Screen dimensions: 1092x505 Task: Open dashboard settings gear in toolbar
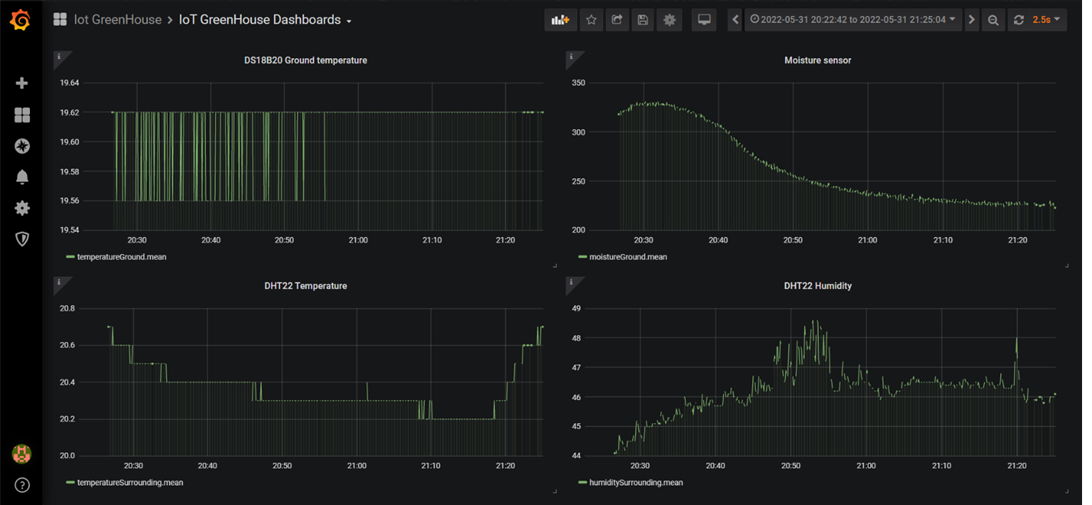(x=669, y=20)
